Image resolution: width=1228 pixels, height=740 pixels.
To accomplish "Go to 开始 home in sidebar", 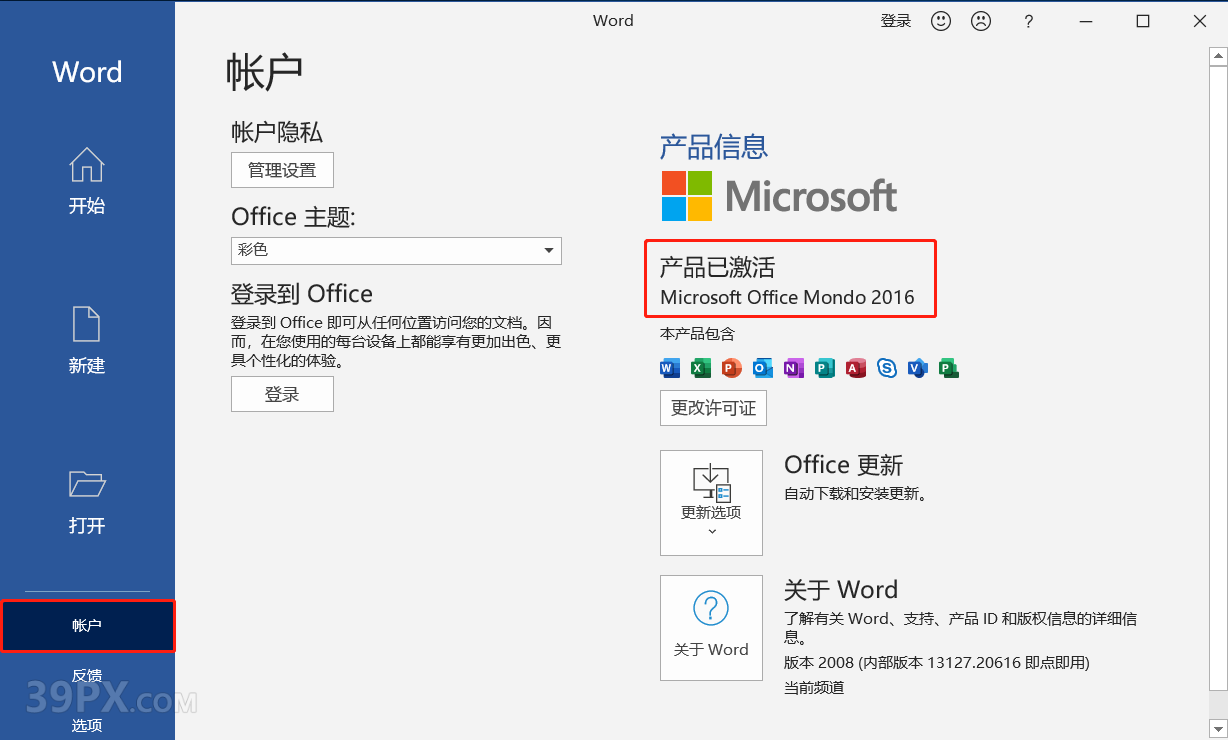I will point(87,182).
